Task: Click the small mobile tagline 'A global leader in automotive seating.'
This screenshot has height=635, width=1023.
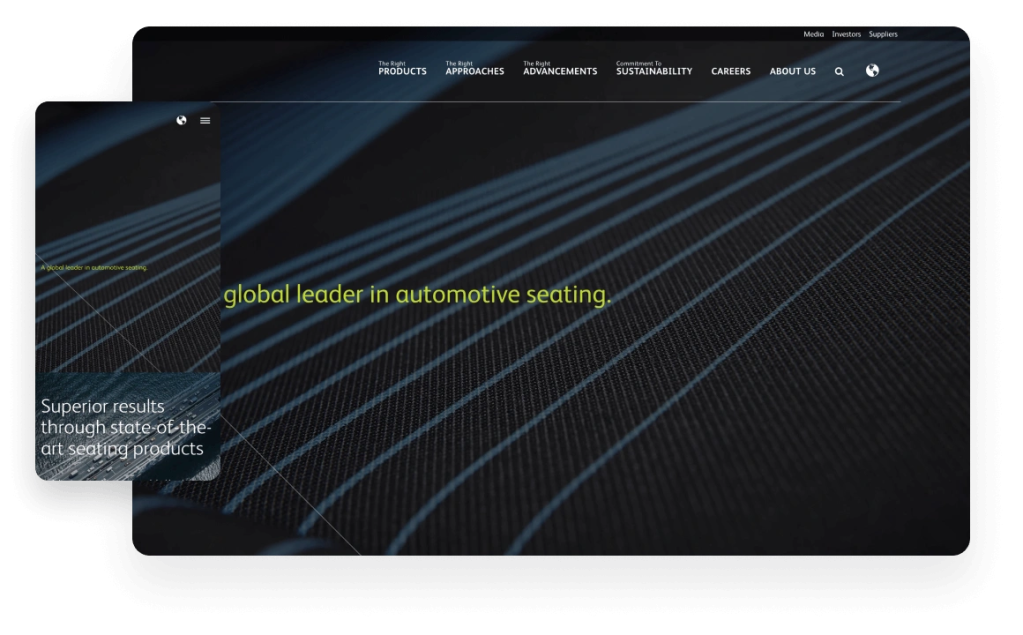Action: click(x=94, y=268)
